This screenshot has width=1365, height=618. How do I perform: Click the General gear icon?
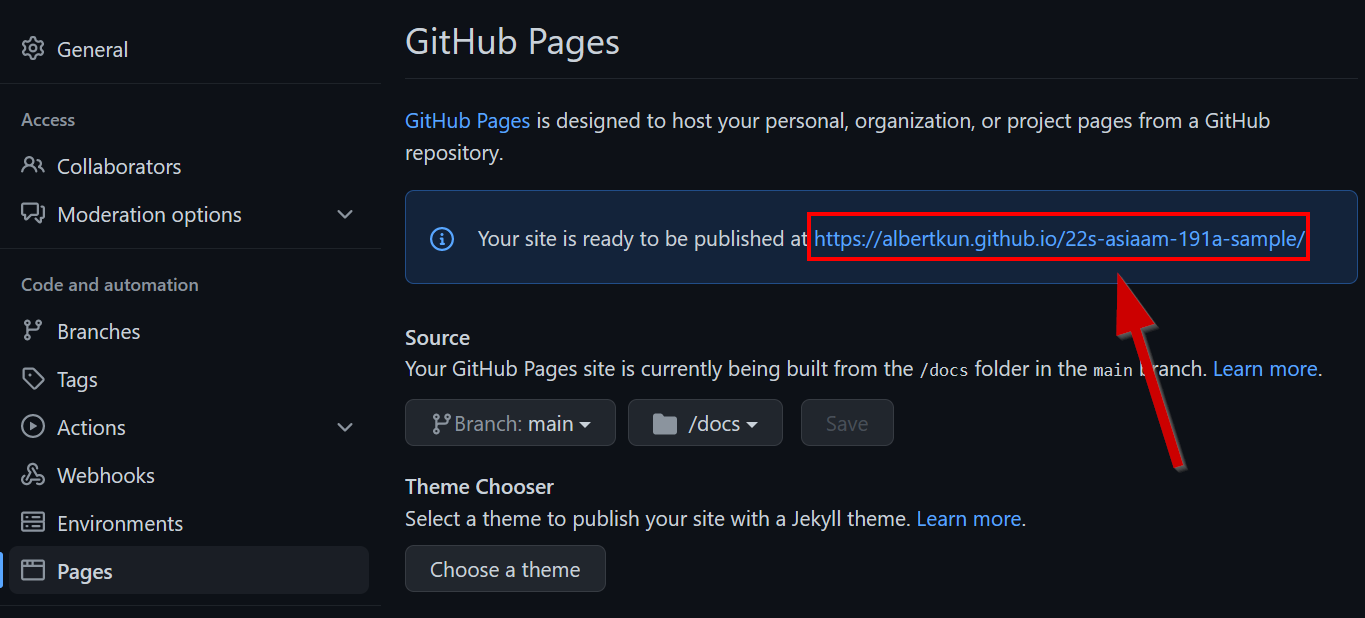coord(33,49)
